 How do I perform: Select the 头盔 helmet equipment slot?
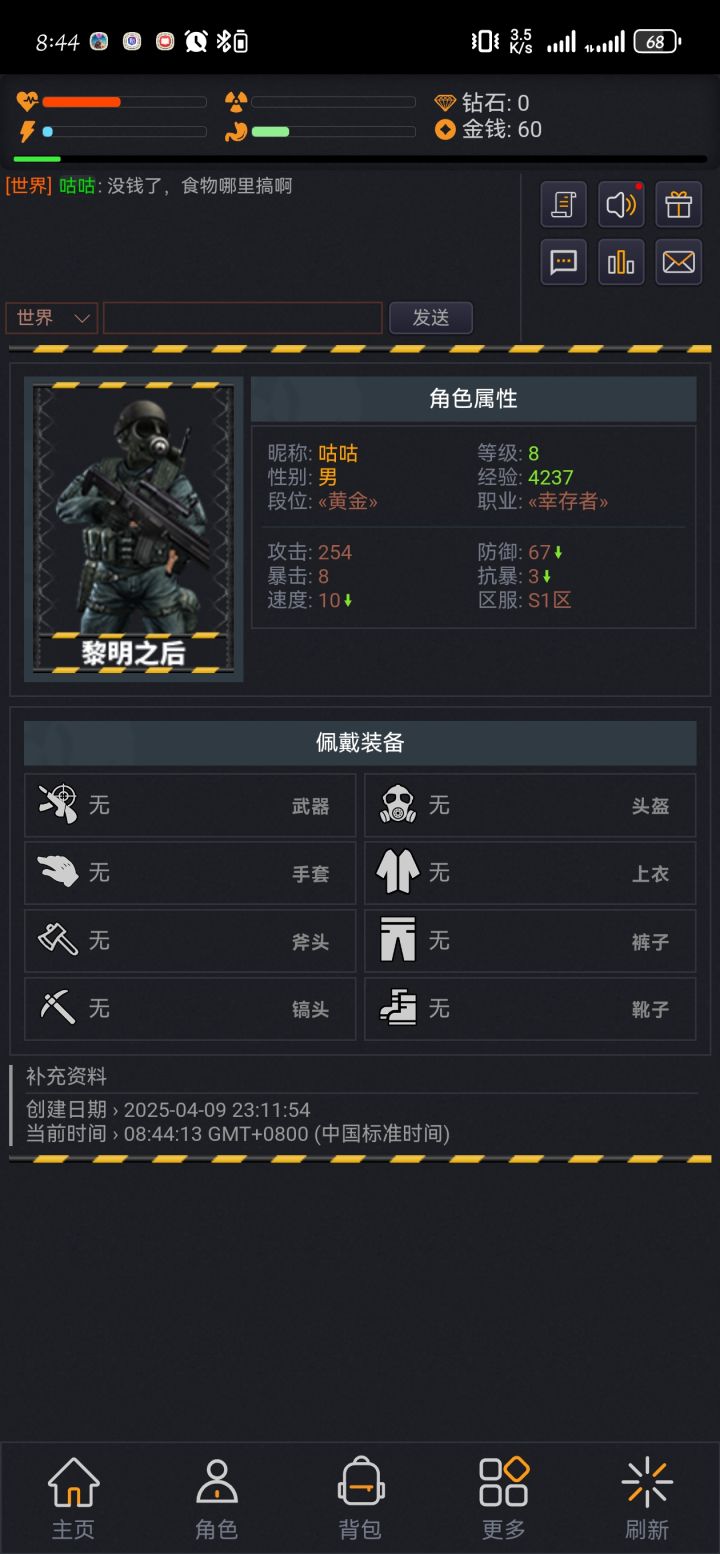tap(530, 805)
